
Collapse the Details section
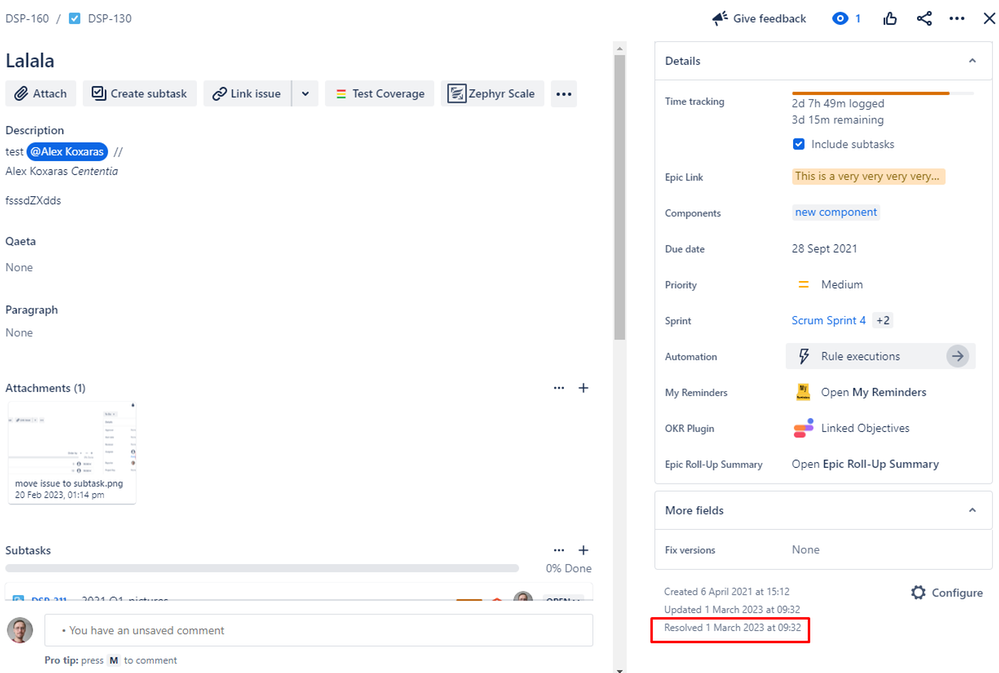[x=972, y=61]
